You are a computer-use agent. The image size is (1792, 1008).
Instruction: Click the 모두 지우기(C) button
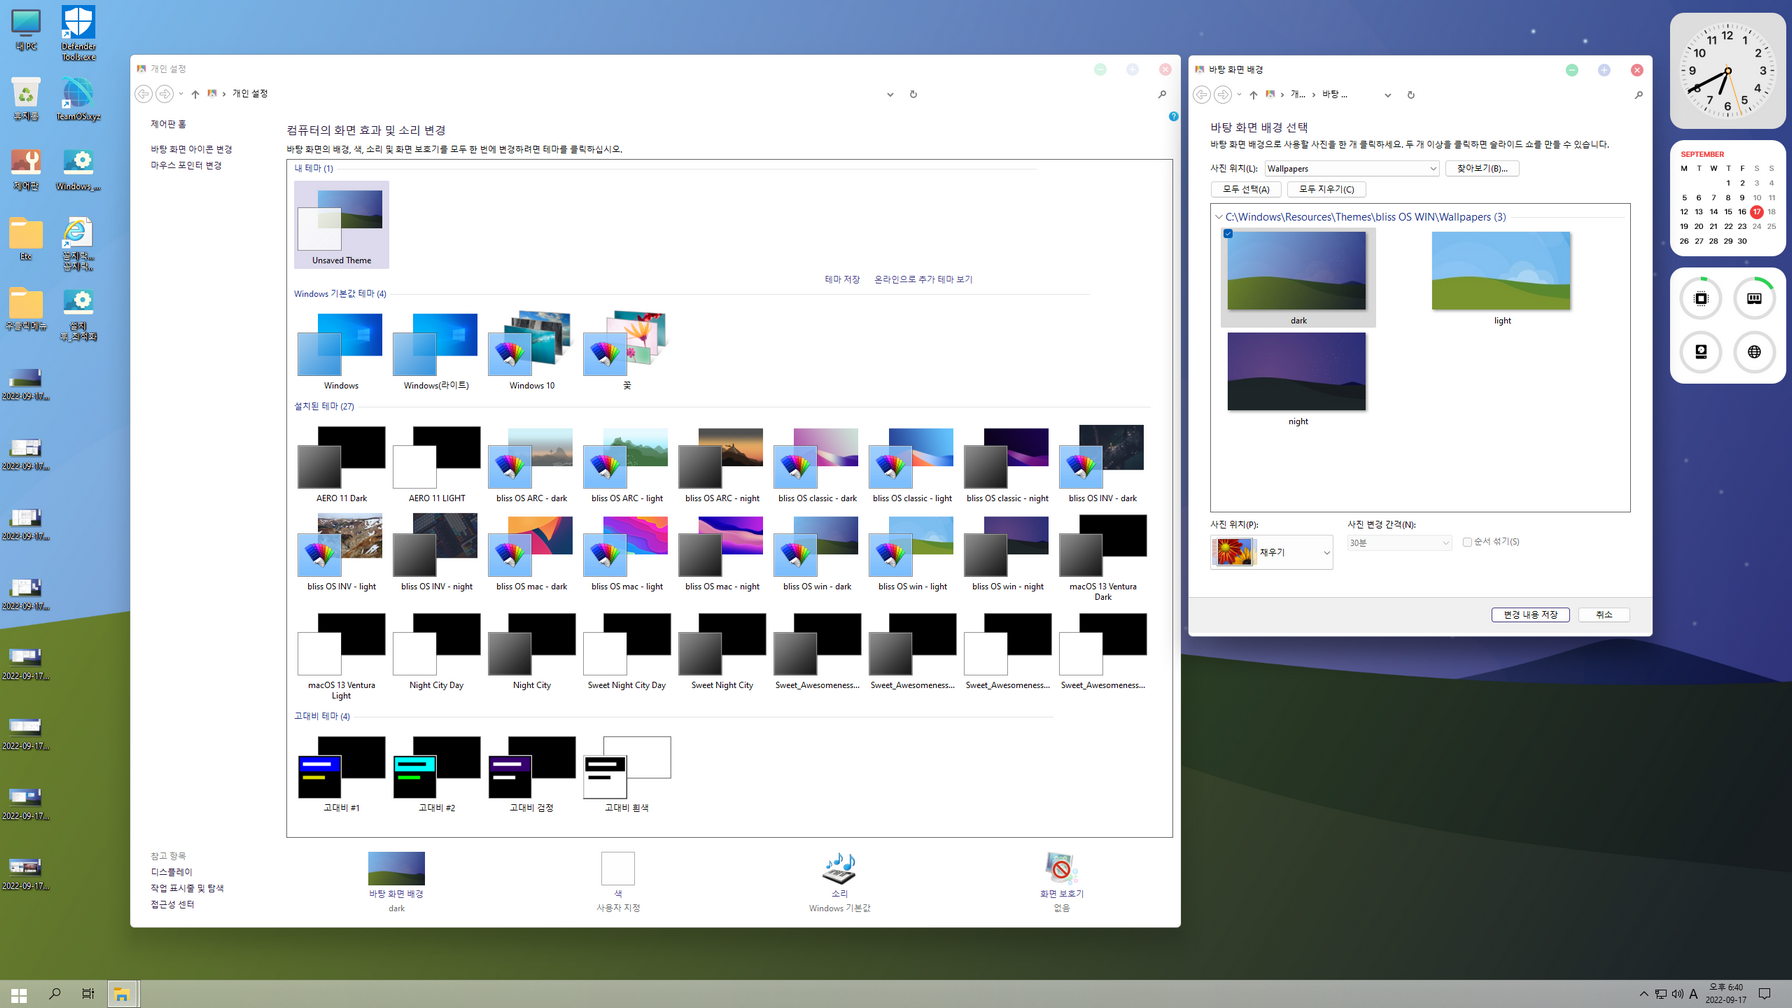tap(1326, 189)
